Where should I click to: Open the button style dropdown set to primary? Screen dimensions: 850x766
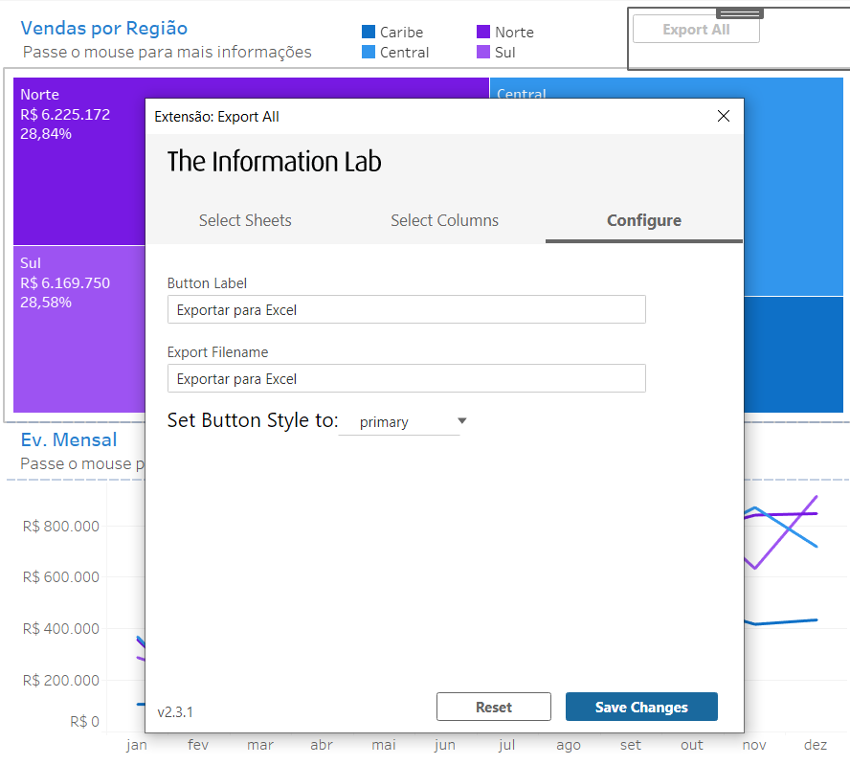point(403,422)
